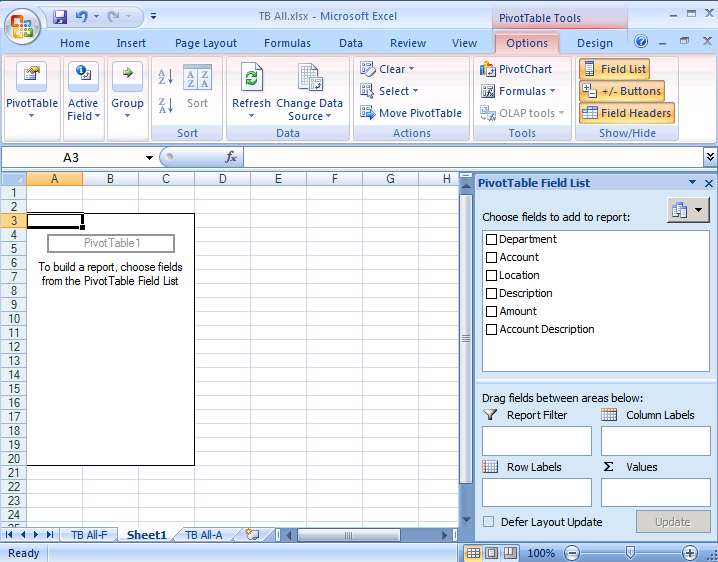718x562 pixels.
Task: Sort Z to A descending
Action: [x=166, y=105]
